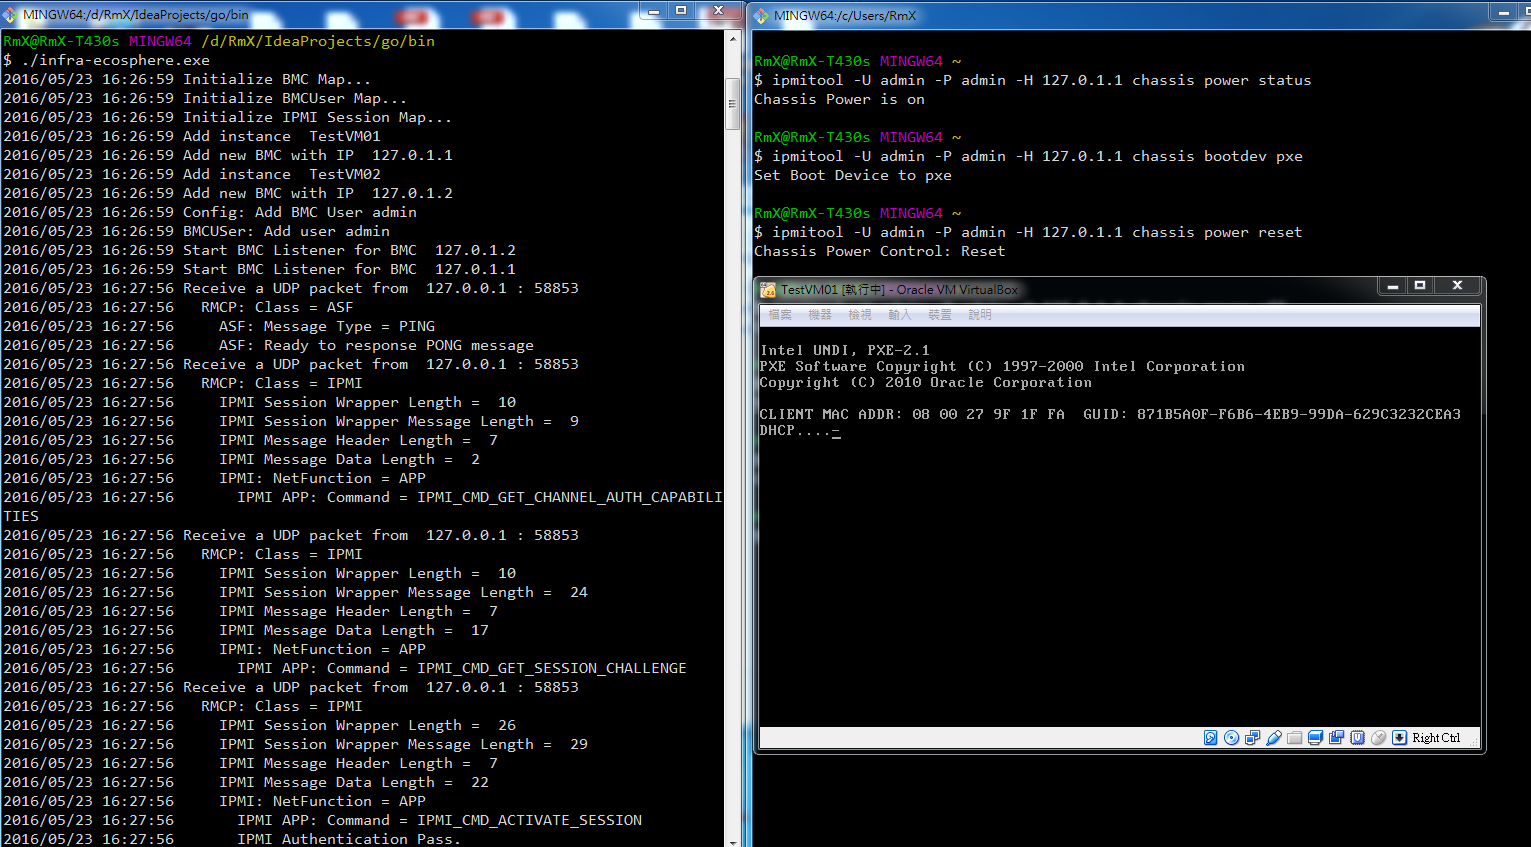This screenshot has width=1531, height=847.
Task: Minimize the TestVM01 VirtualBox window
Action: 1391,286
